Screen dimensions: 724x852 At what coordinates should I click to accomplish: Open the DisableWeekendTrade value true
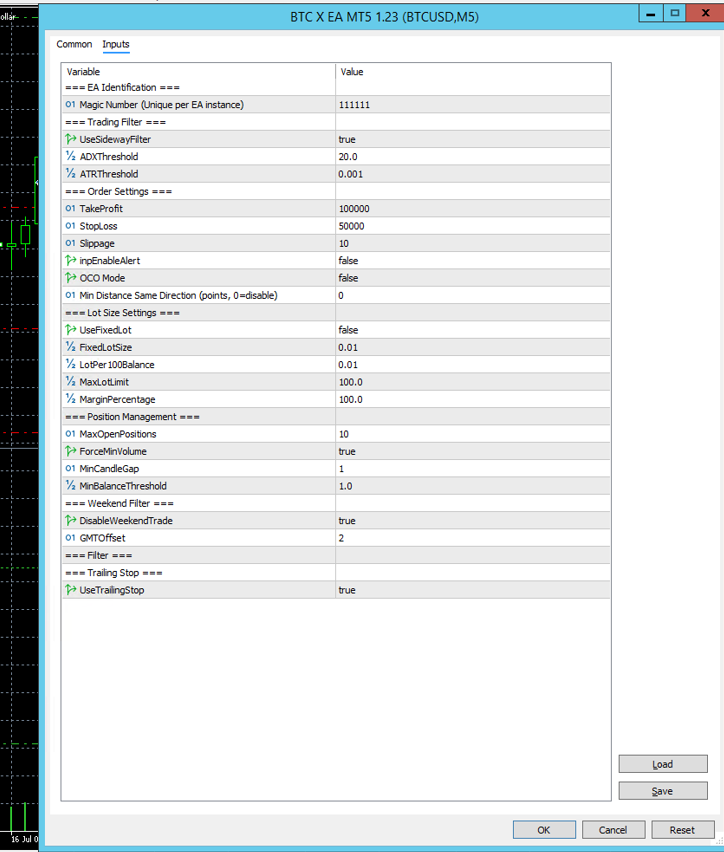(x=473, y=521)
